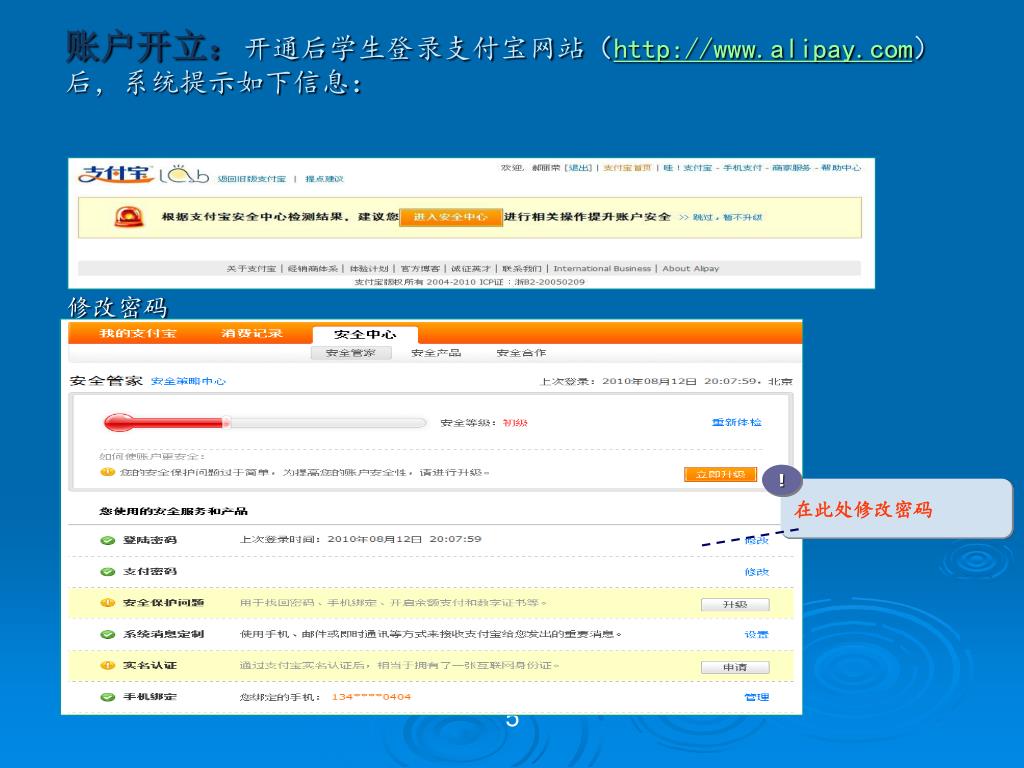Click 修改 link in 登陆密码 row
Screen dimensions: 1024x768
click(x=756, y=540)
